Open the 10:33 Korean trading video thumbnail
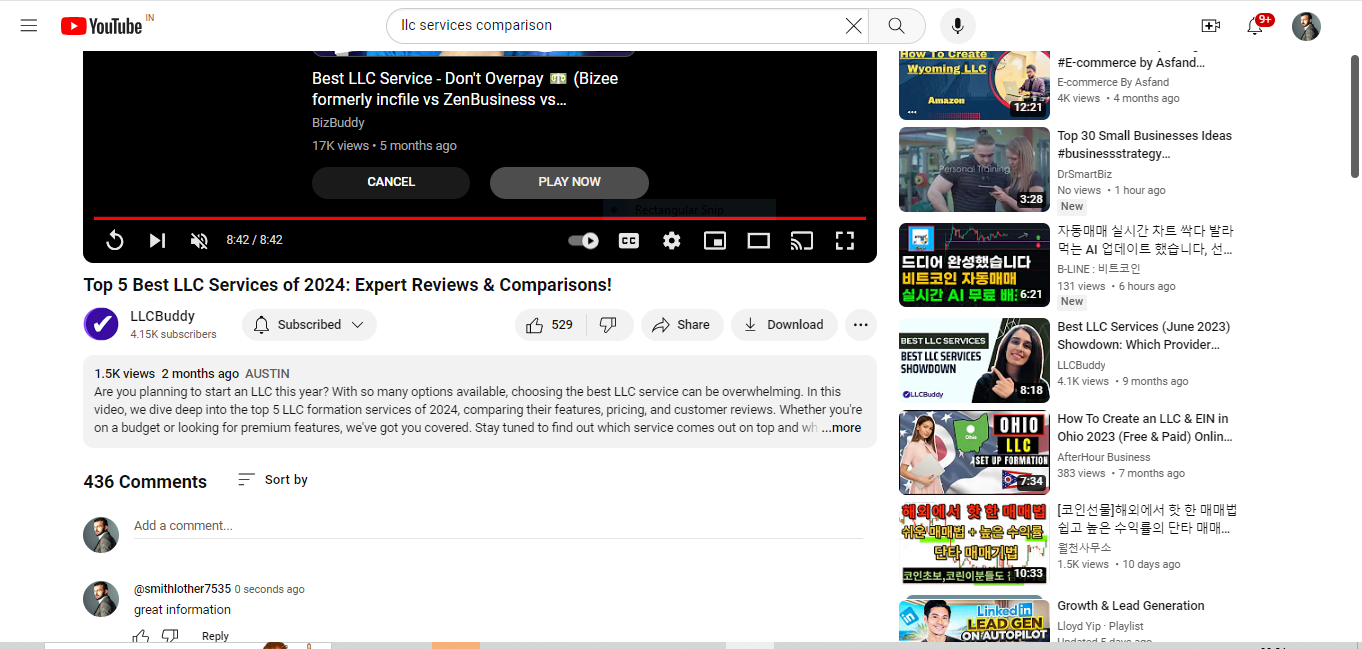 [974, 544]
